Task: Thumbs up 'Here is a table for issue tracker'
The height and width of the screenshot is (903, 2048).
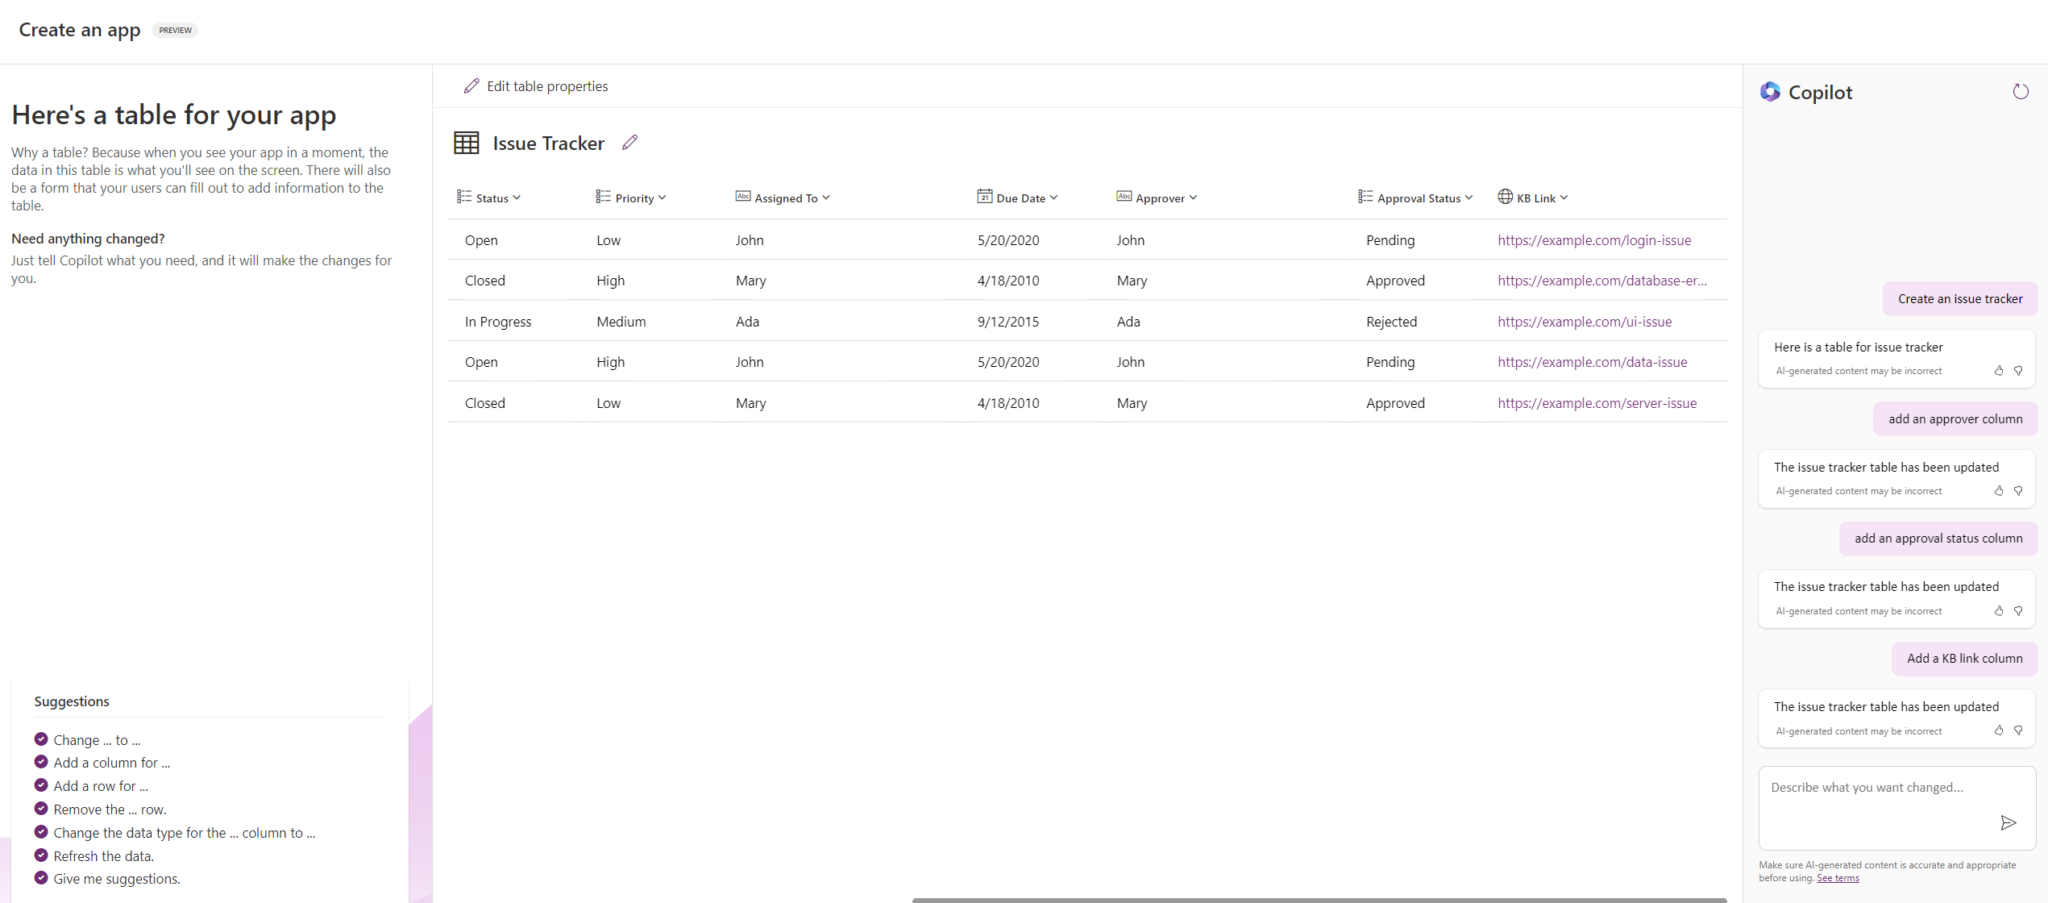Action: click(x=1998, y=371)
